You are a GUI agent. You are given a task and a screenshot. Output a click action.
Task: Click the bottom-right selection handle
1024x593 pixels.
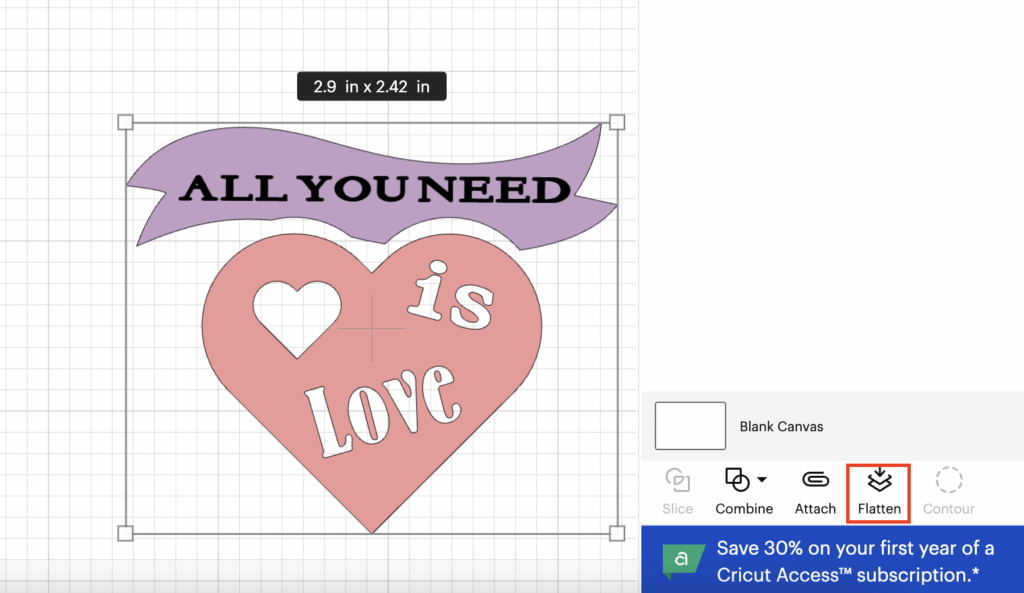(x=617, y=533)
